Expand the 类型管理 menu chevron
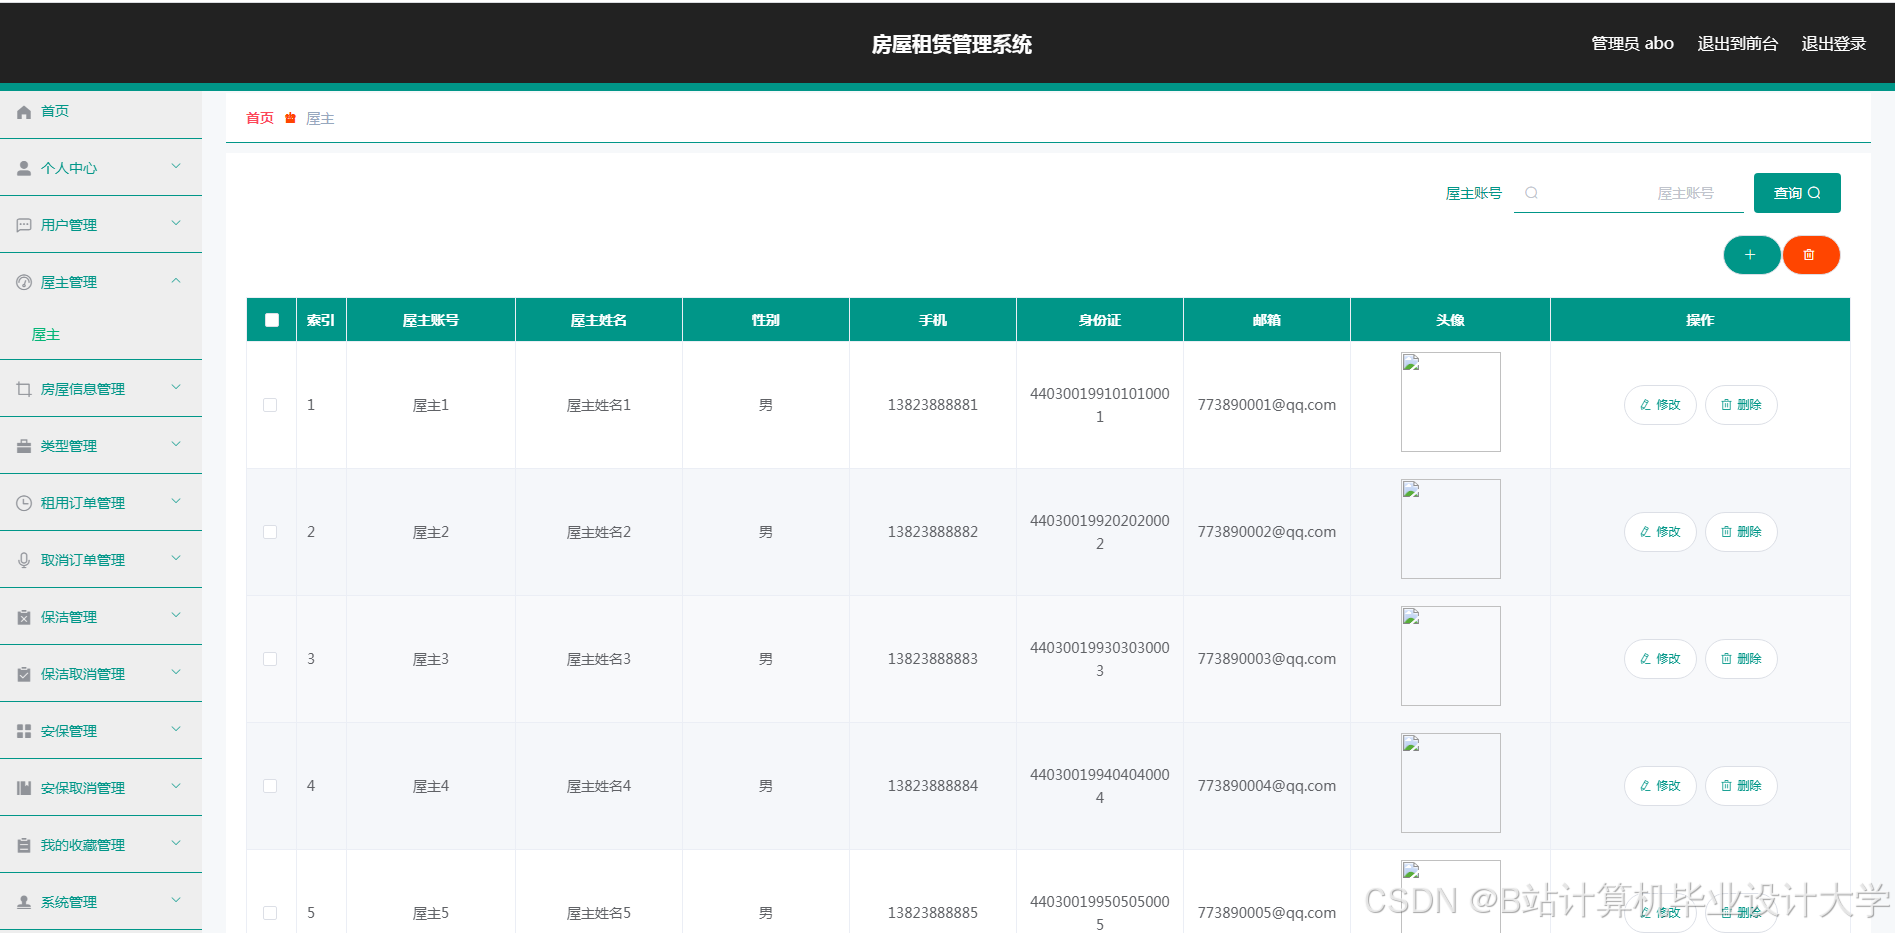 [x=176, y=444]
